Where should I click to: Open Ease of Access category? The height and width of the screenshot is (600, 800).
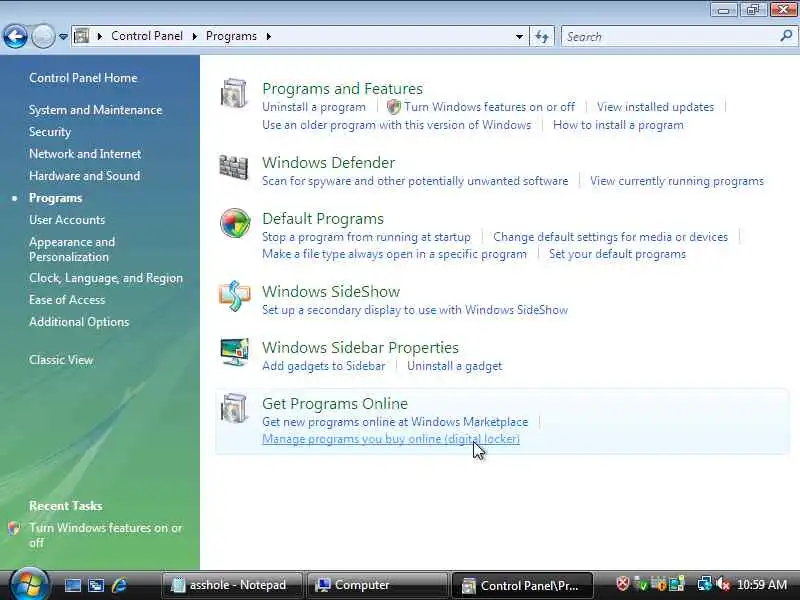pyautogui.click(x=67, y=300)
